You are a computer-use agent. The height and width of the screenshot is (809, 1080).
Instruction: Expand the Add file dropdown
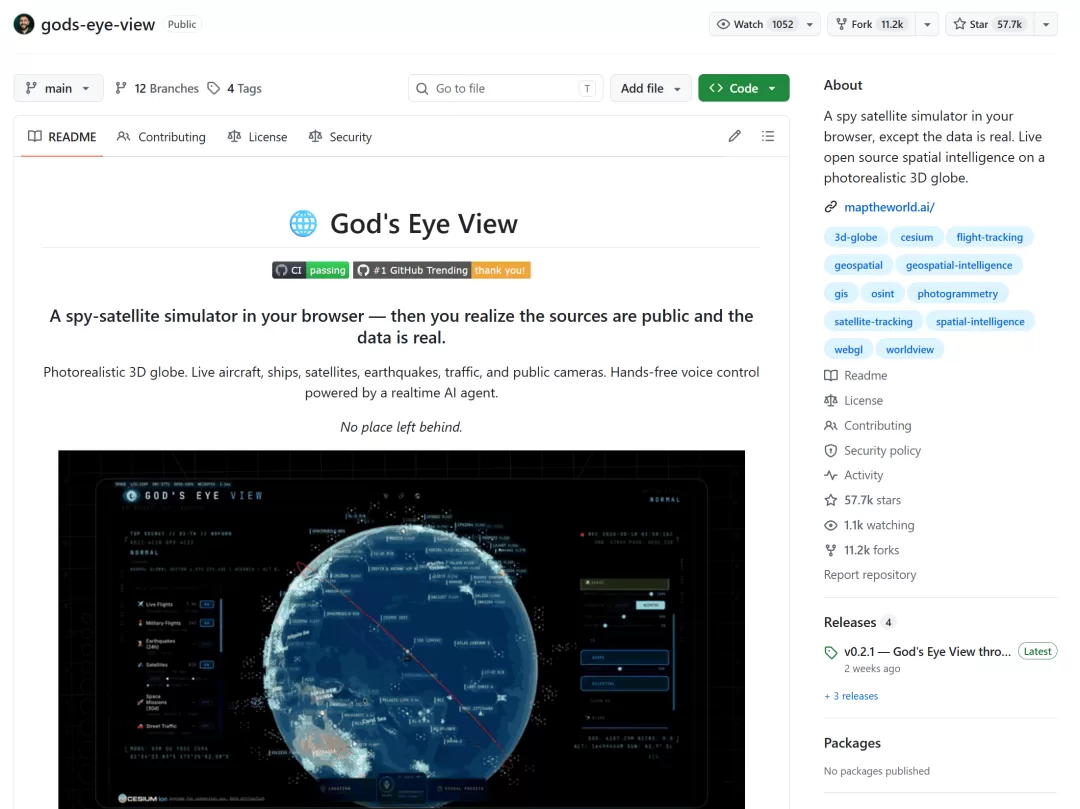point(650,88)
